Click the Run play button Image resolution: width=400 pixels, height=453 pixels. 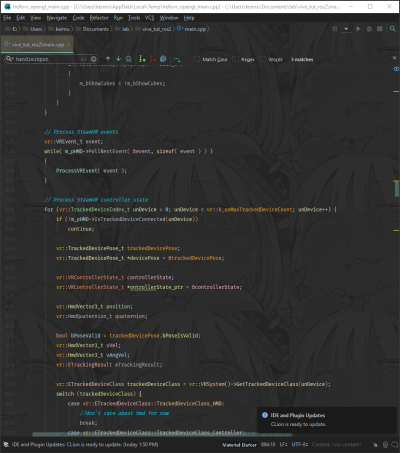pos(358,29)
